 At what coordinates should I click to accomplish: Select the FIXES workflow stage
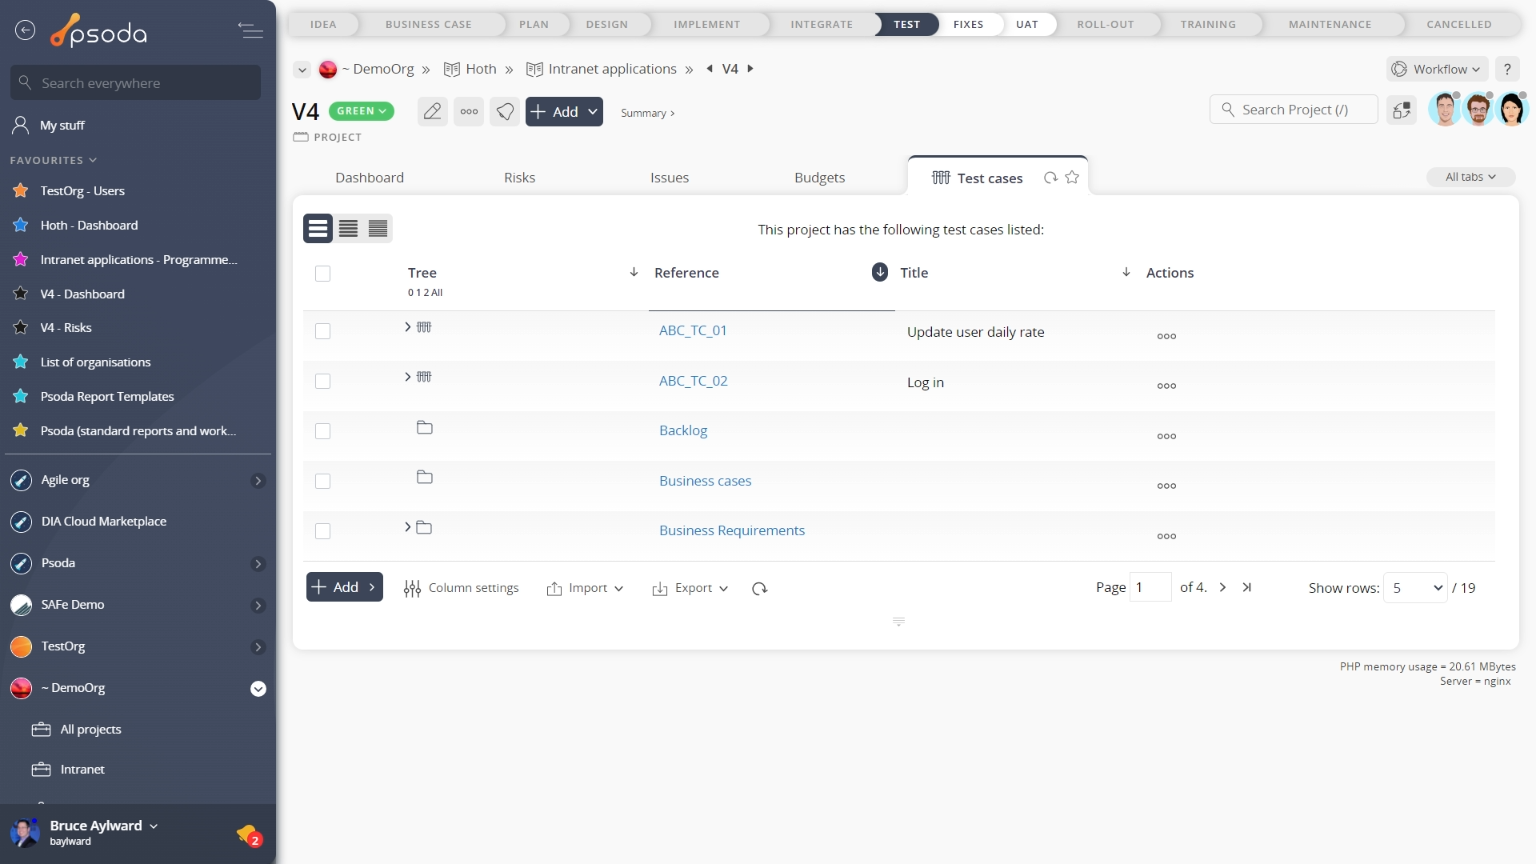[x=968, y=24]
